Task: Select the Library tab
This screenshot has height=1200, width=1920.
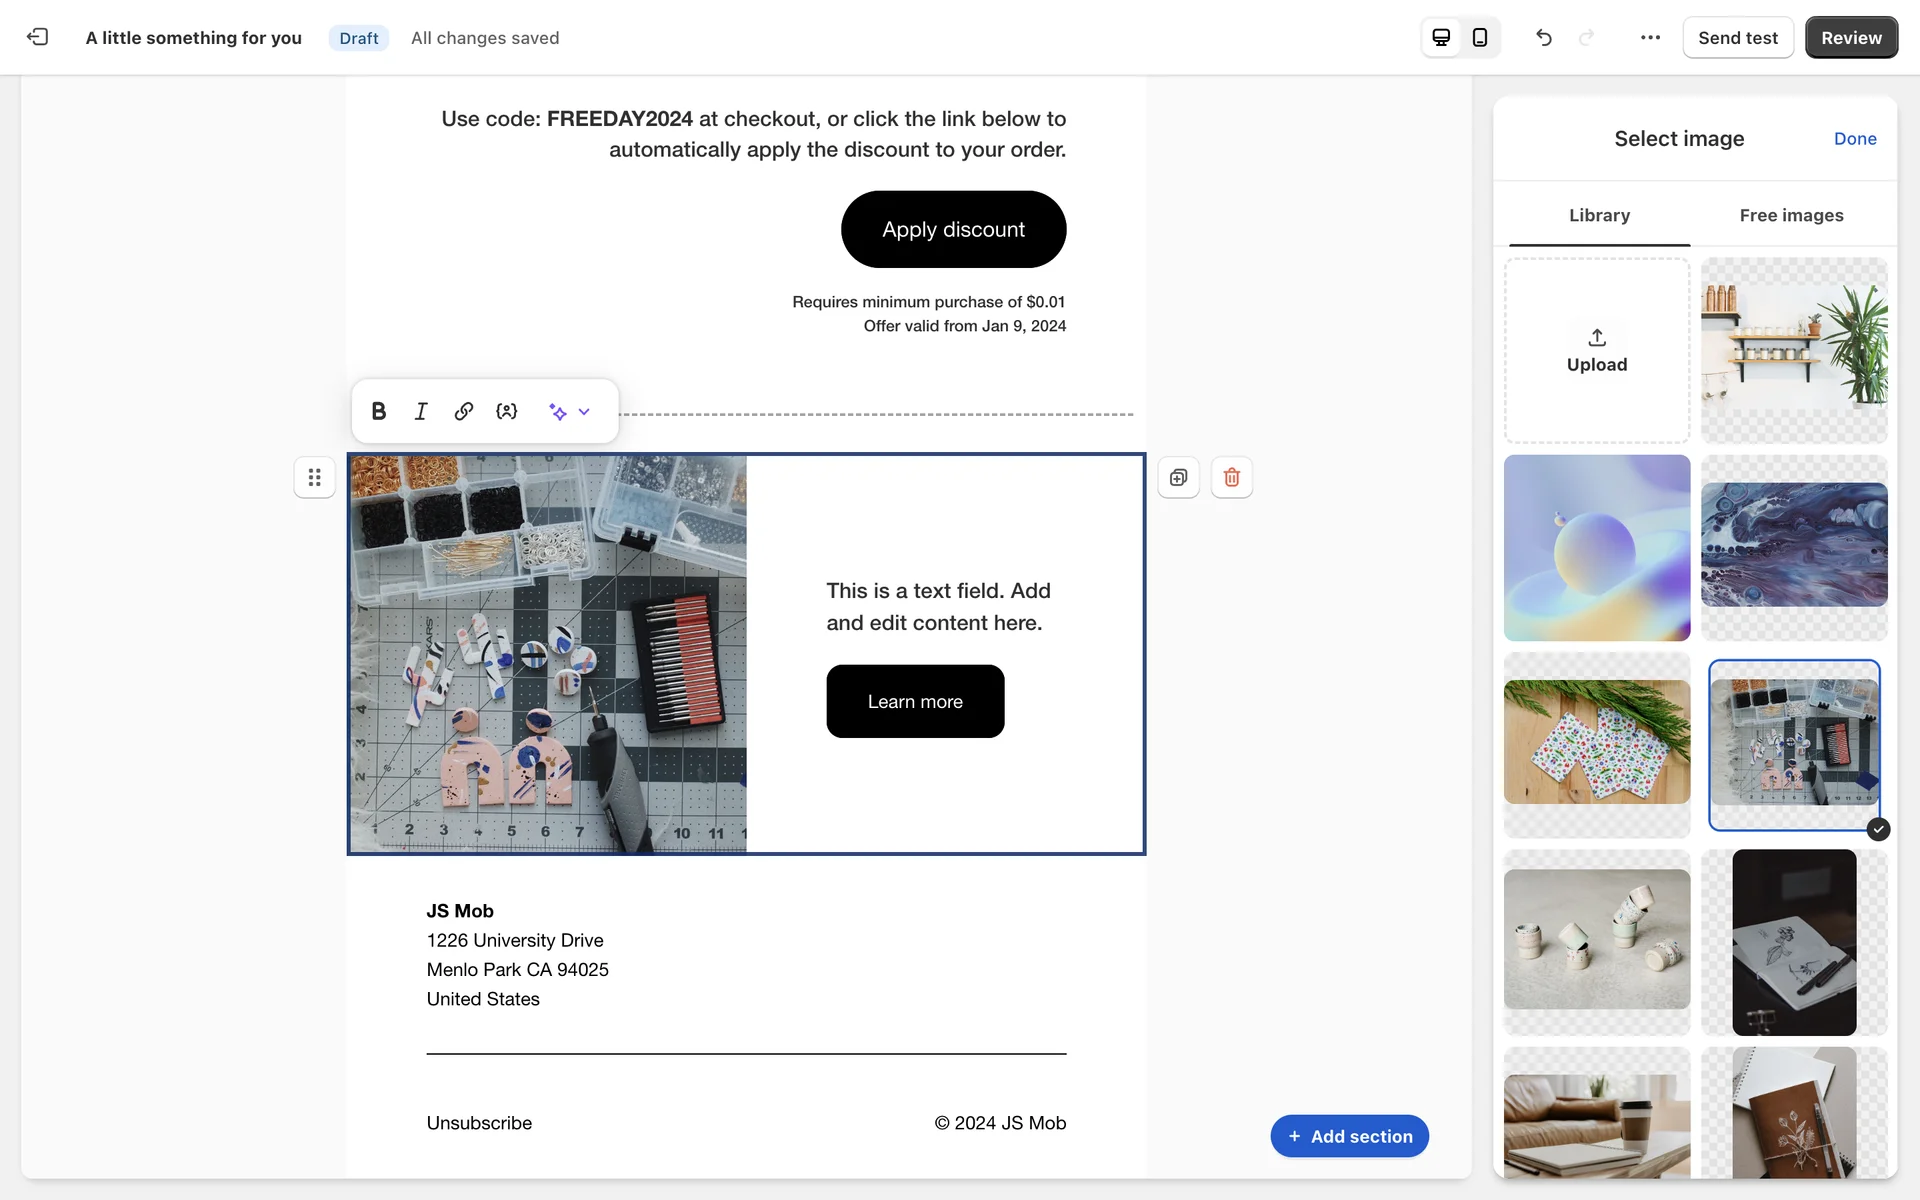Action: pos(1599,215)
